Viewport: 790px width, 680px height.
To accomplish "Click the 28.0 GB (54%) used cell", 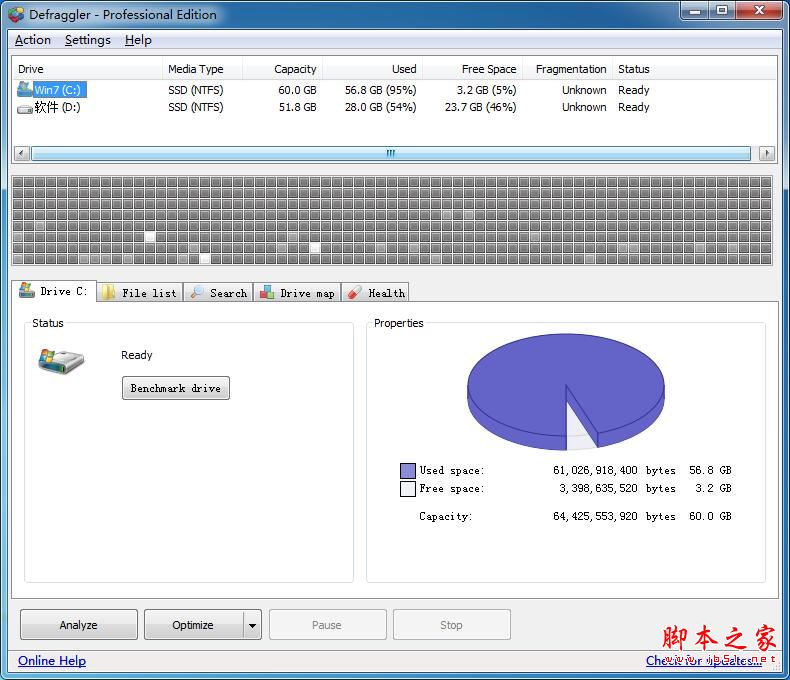I will [x=380, y=107].
